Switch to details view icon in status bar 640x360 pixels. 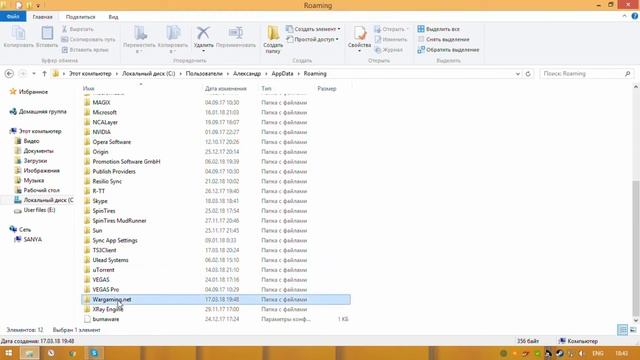[622, 330]
